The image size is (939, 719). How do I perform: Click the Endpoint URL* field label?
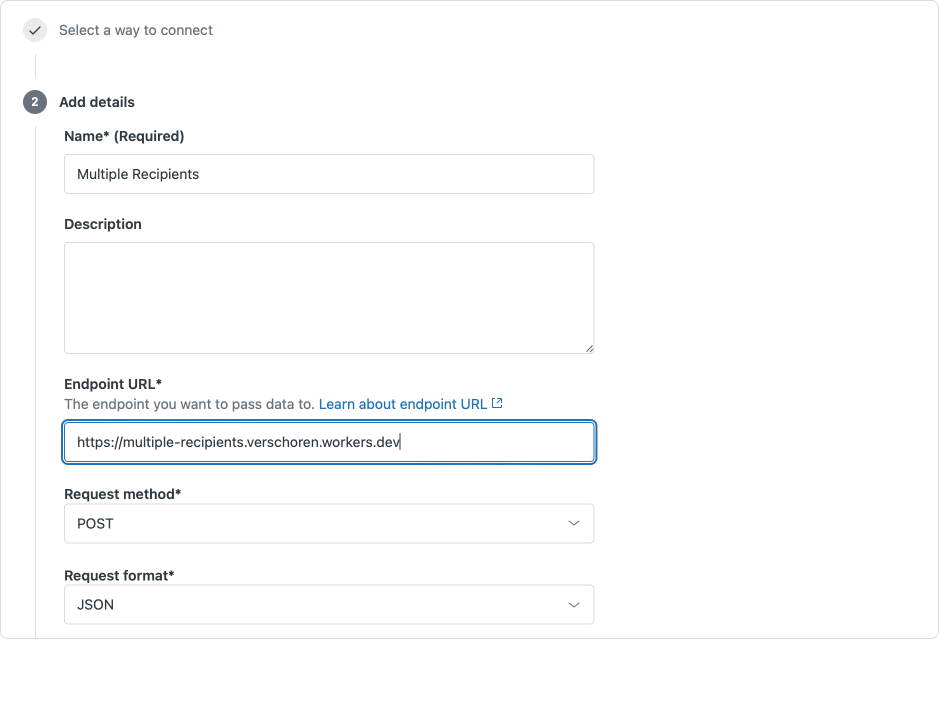pyautogui.click(x=113, y=384)
